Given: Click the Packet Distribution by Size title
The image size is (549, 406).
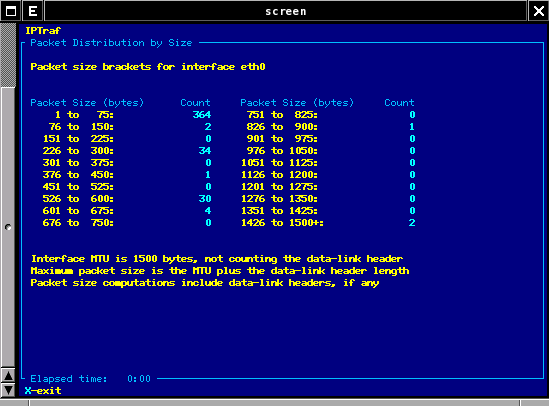Looking at the screenshot, I should click(111, 43).
